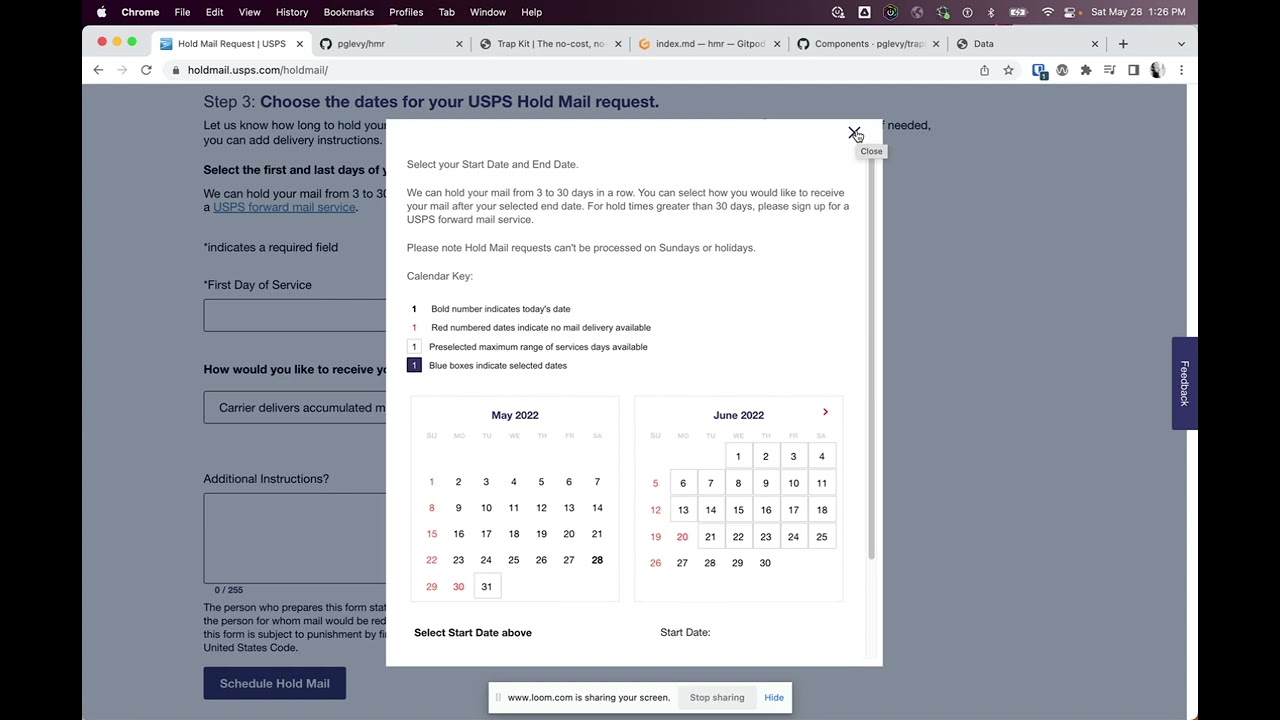Viewport: 1280px width, 720px height.
Task: Select June 25 in the calendar
Action: coord(821,537)
